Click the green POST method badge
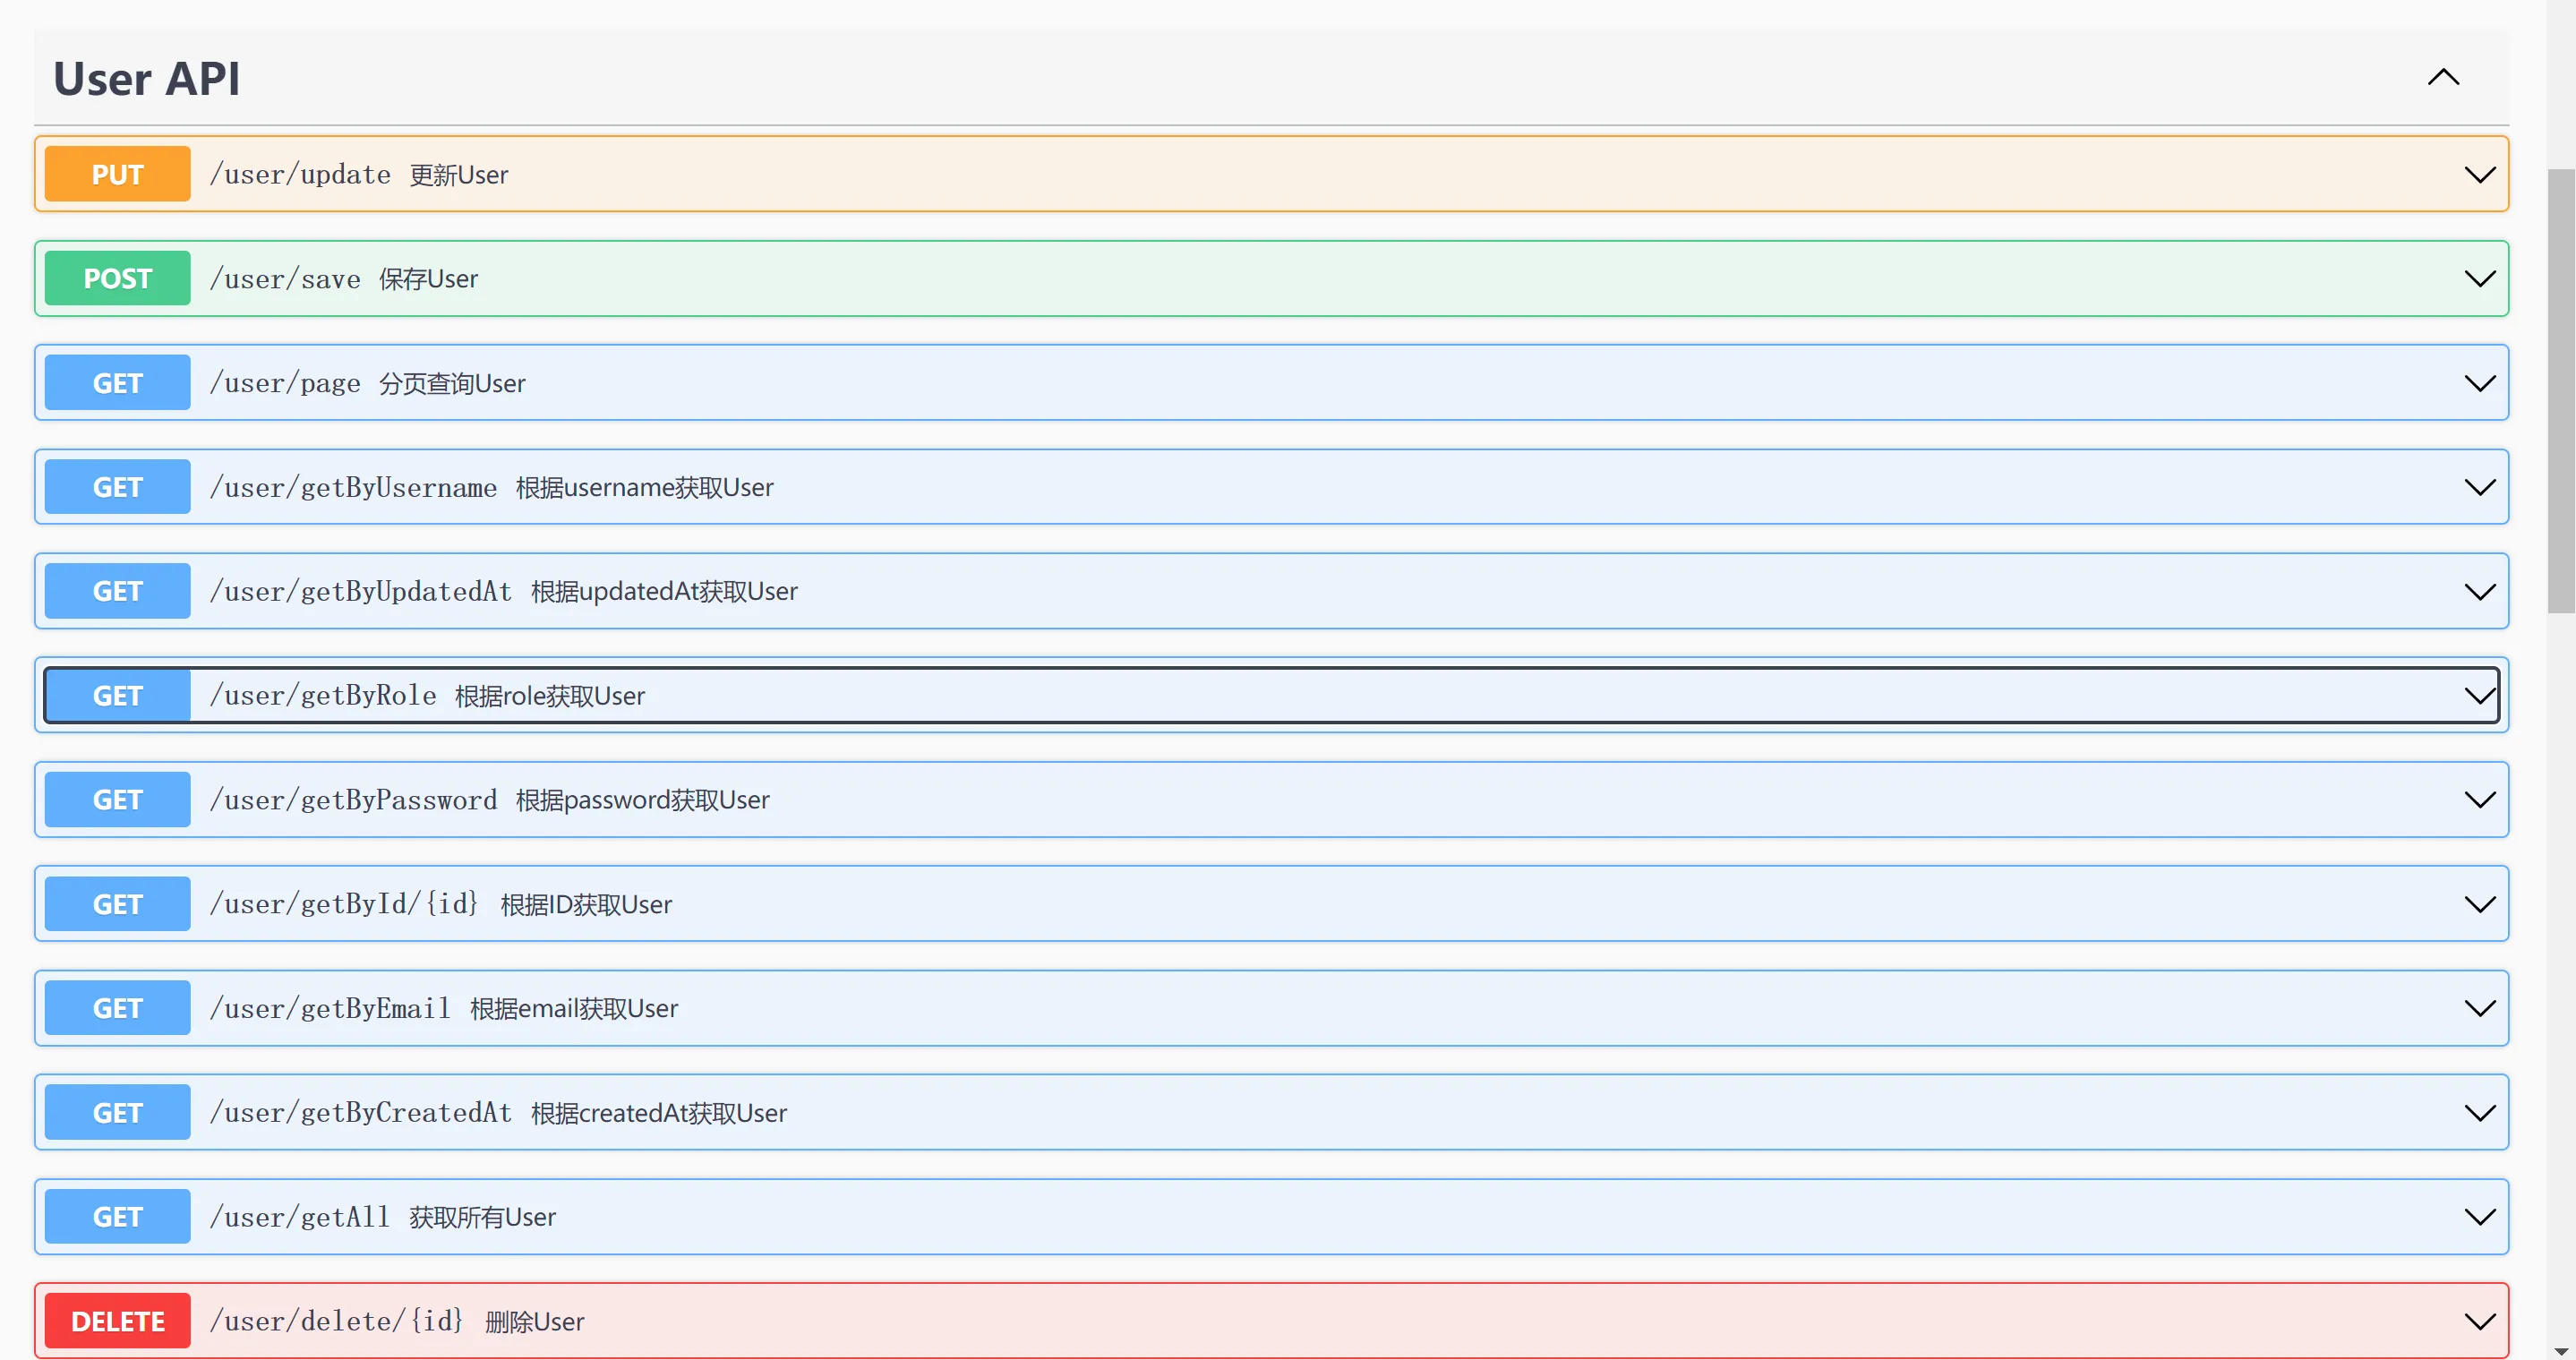The height and width of the screenshot is (1360, 2576). (117, 279)
